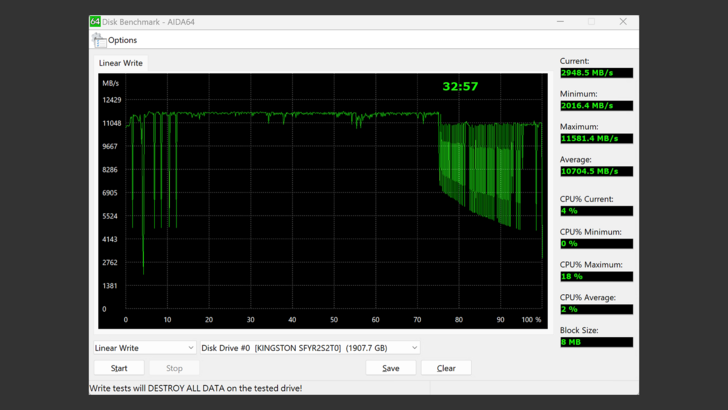Switch to the Linear Write tab

121,63
